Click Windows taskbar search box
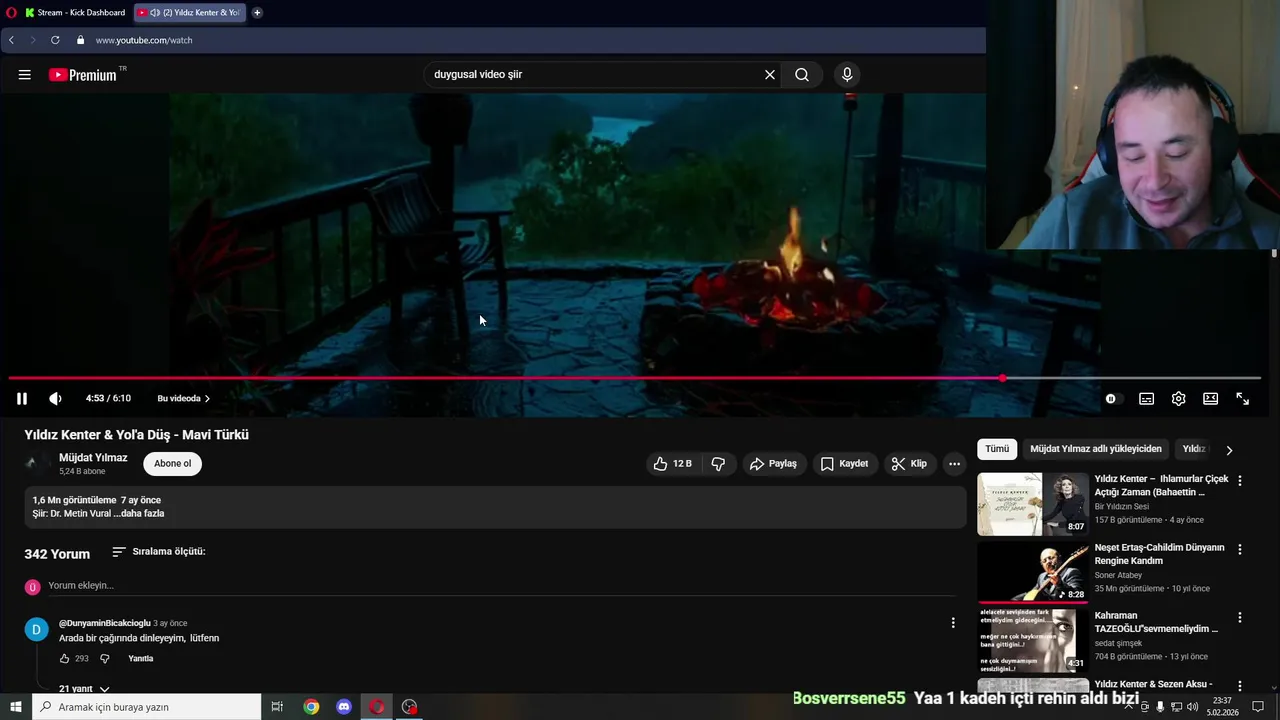The image size is (1280, 720). point(146,707)
